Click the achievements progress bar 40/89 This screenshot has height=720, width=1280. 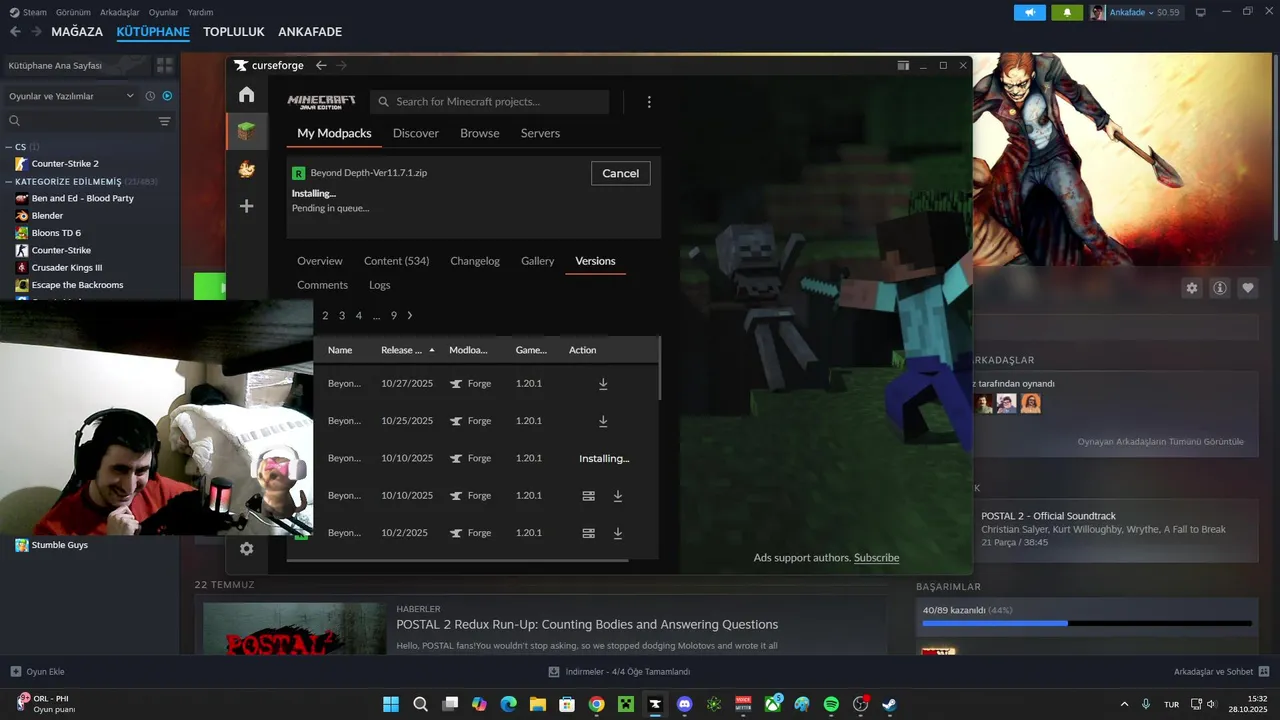click(x=1087, y=623)
